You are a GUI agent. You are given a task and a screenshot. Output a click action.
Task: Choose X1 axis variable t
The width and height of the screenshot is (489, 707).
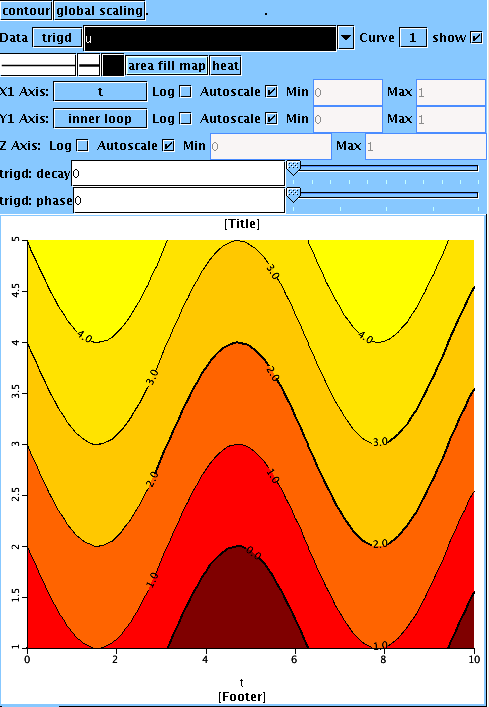[100, 92]
